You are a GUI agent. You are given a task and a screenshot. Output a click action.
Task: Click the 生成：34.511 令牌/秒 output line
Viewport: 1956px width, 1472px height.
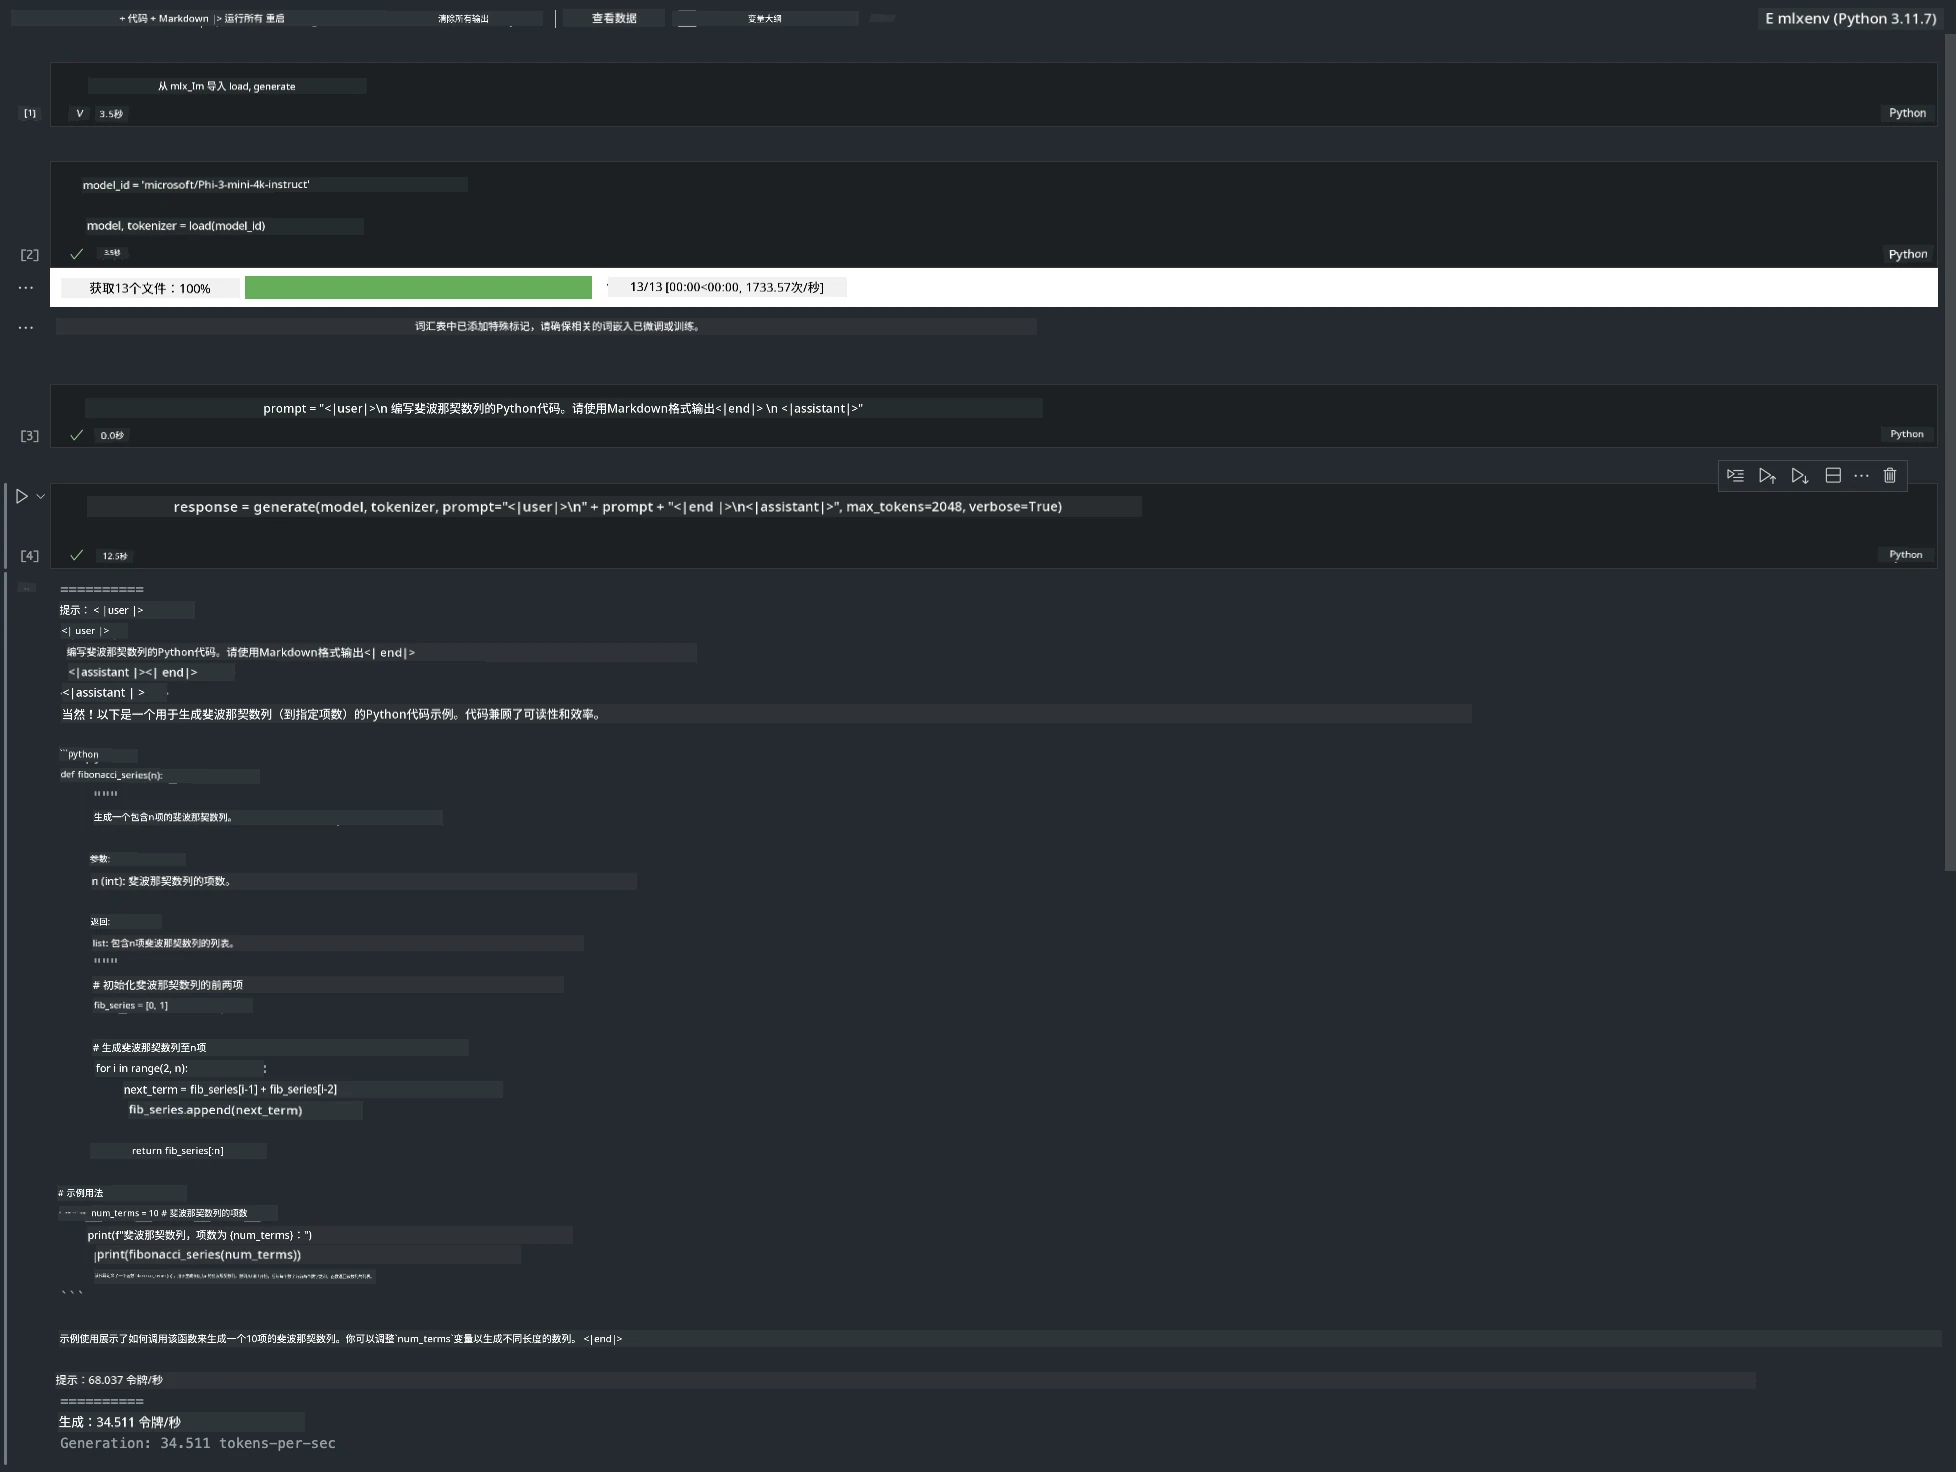pyautogui.click(x=120, y=1422)
